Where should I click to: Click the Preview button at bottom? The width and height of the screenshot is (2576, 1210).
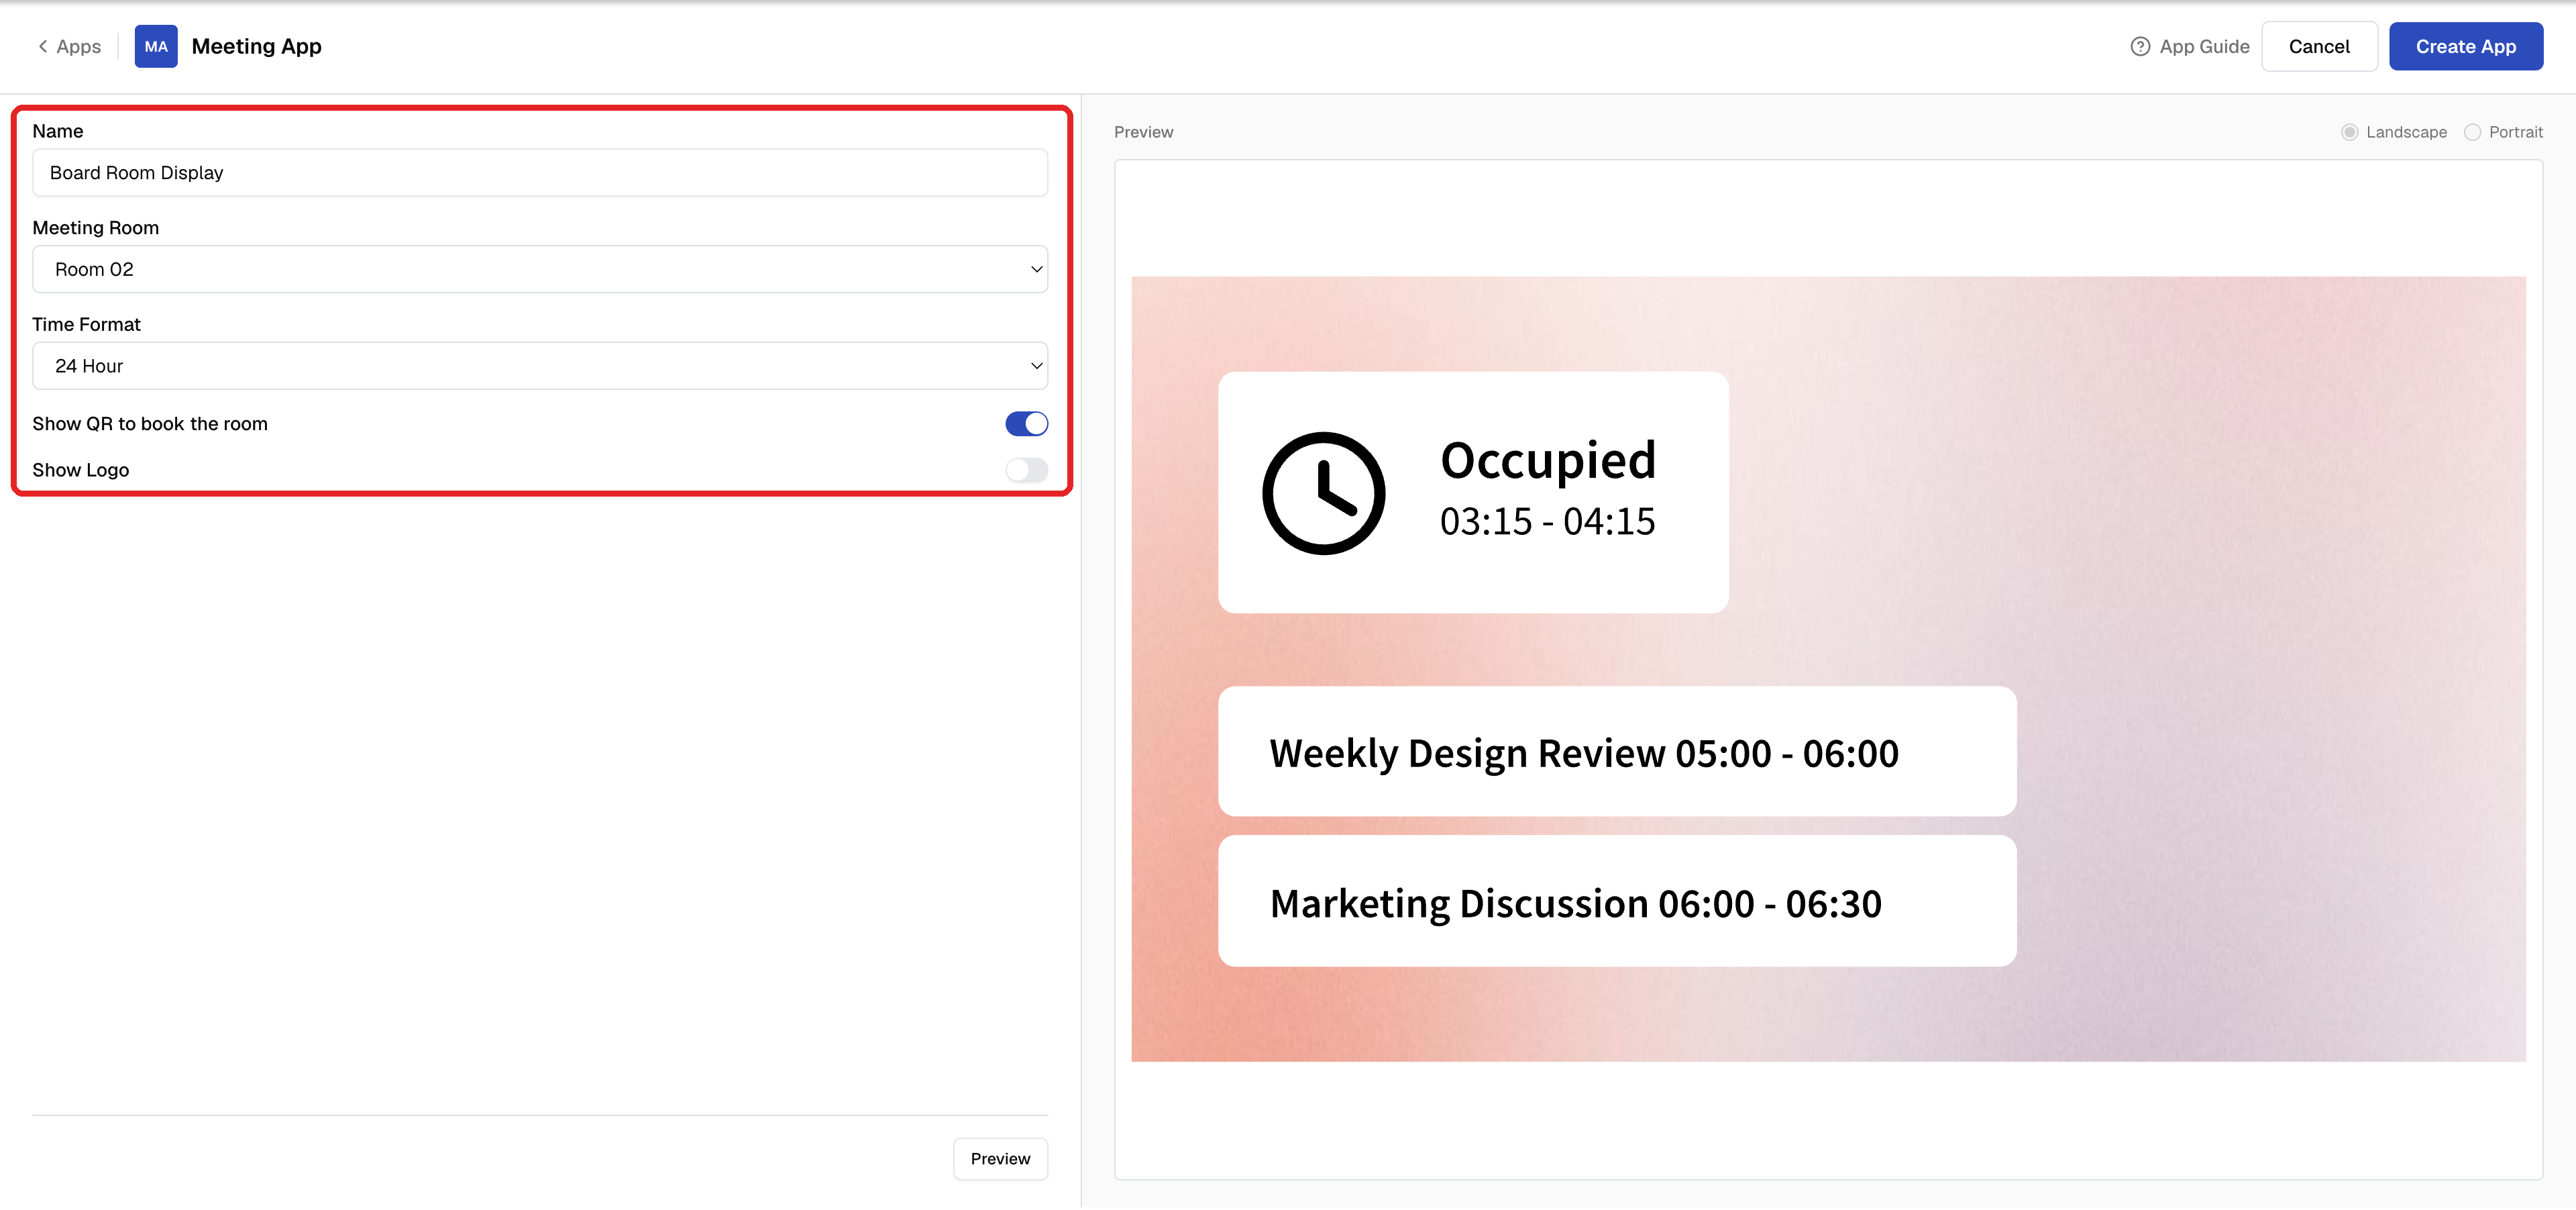tap(1000, 1158)
